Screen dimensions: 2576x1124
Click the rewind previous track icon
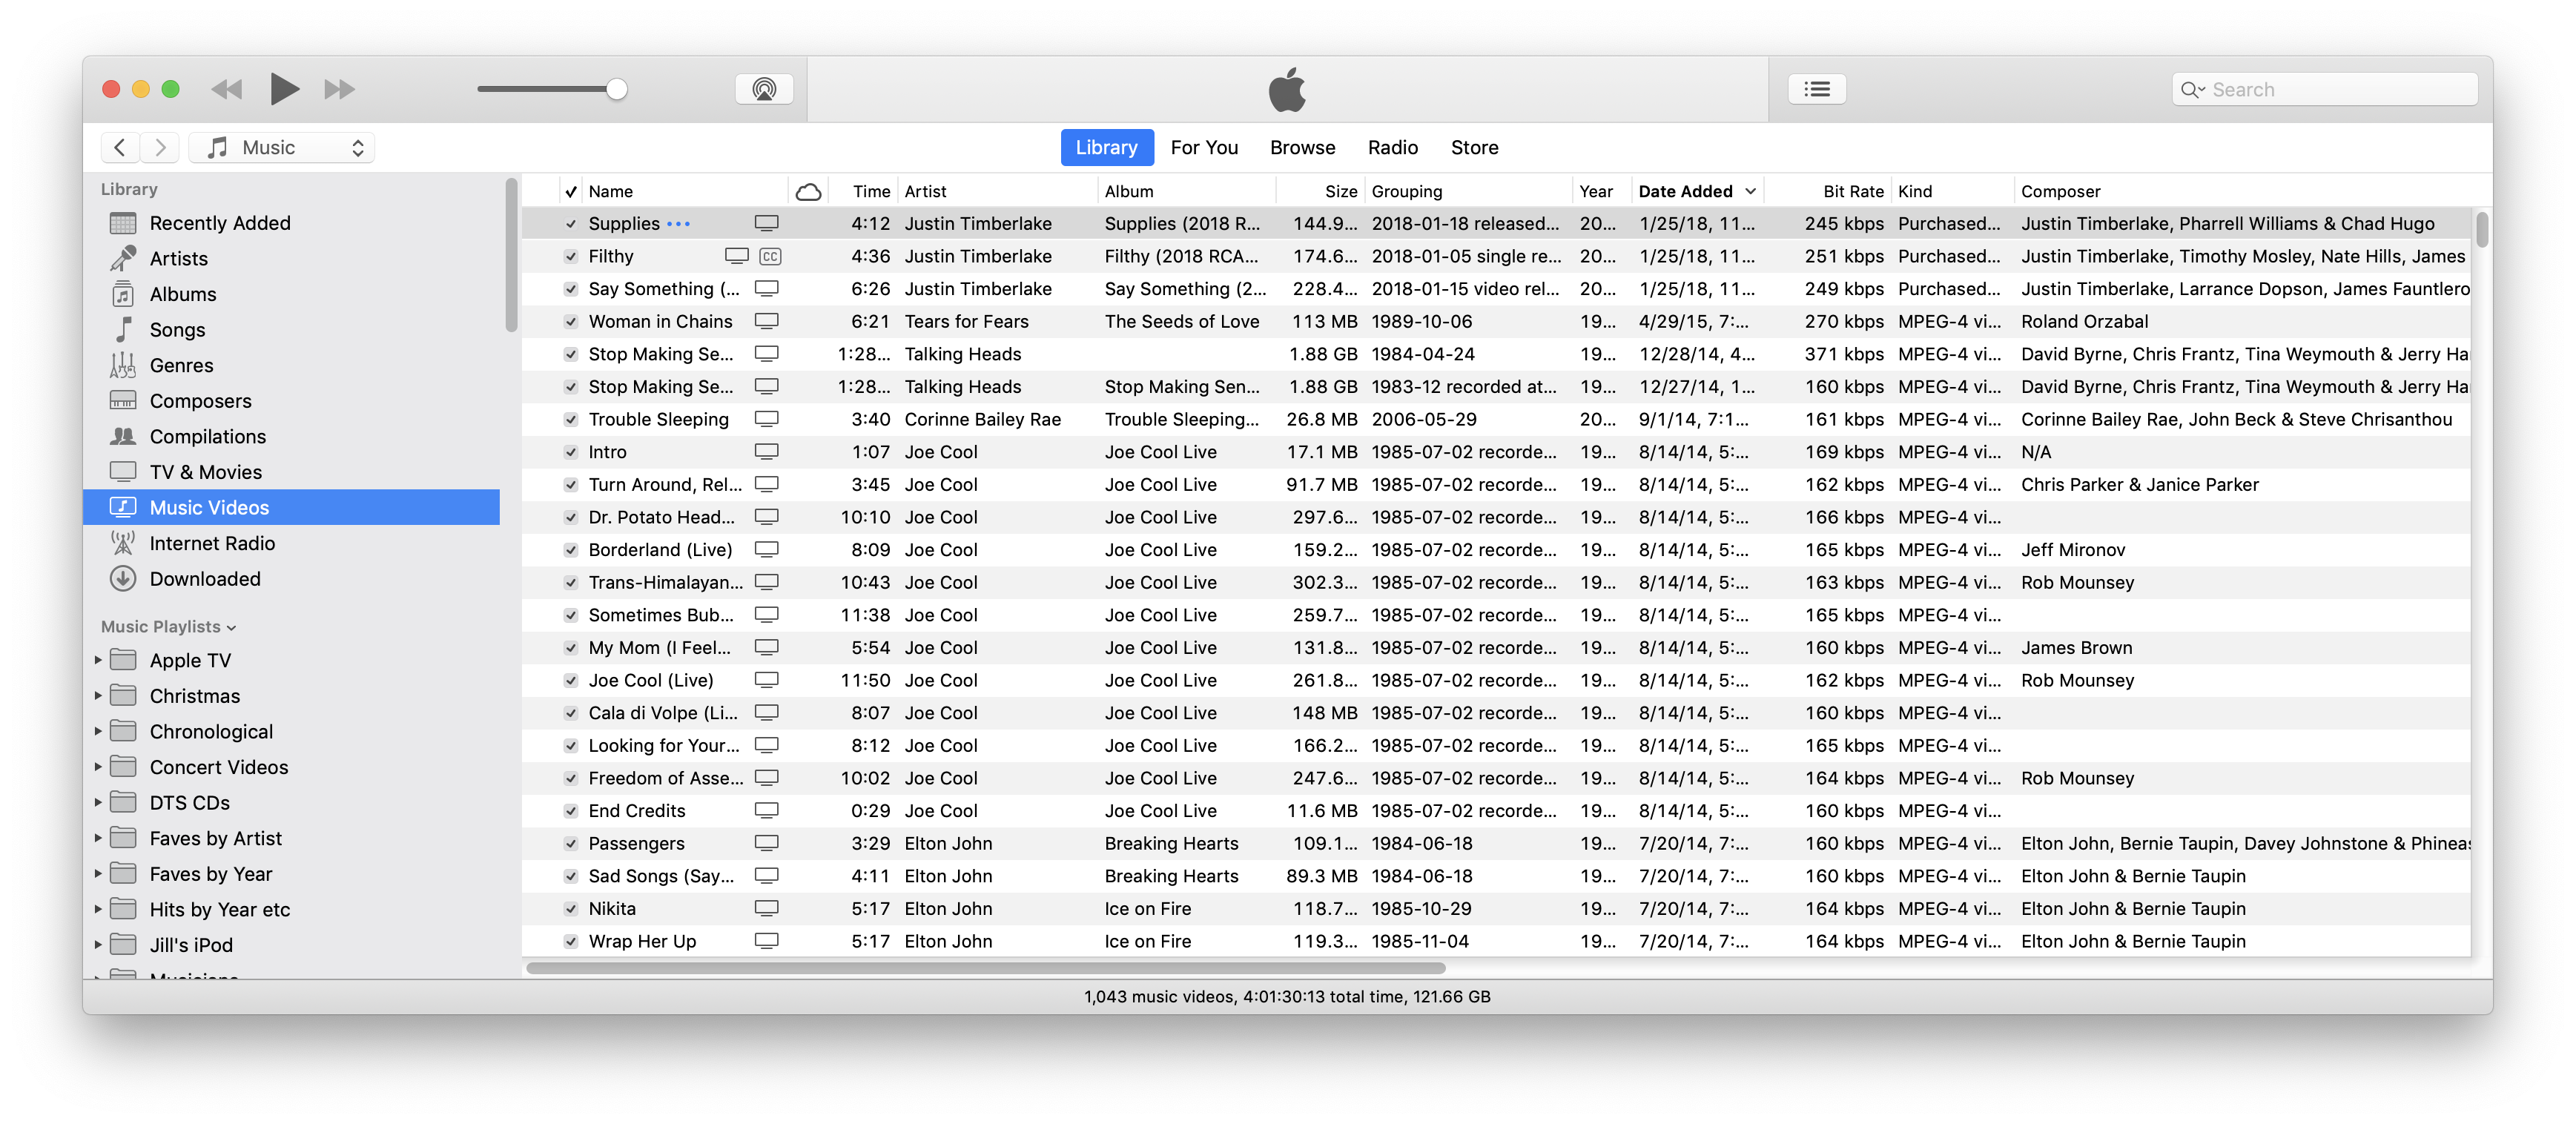point(227,90)
